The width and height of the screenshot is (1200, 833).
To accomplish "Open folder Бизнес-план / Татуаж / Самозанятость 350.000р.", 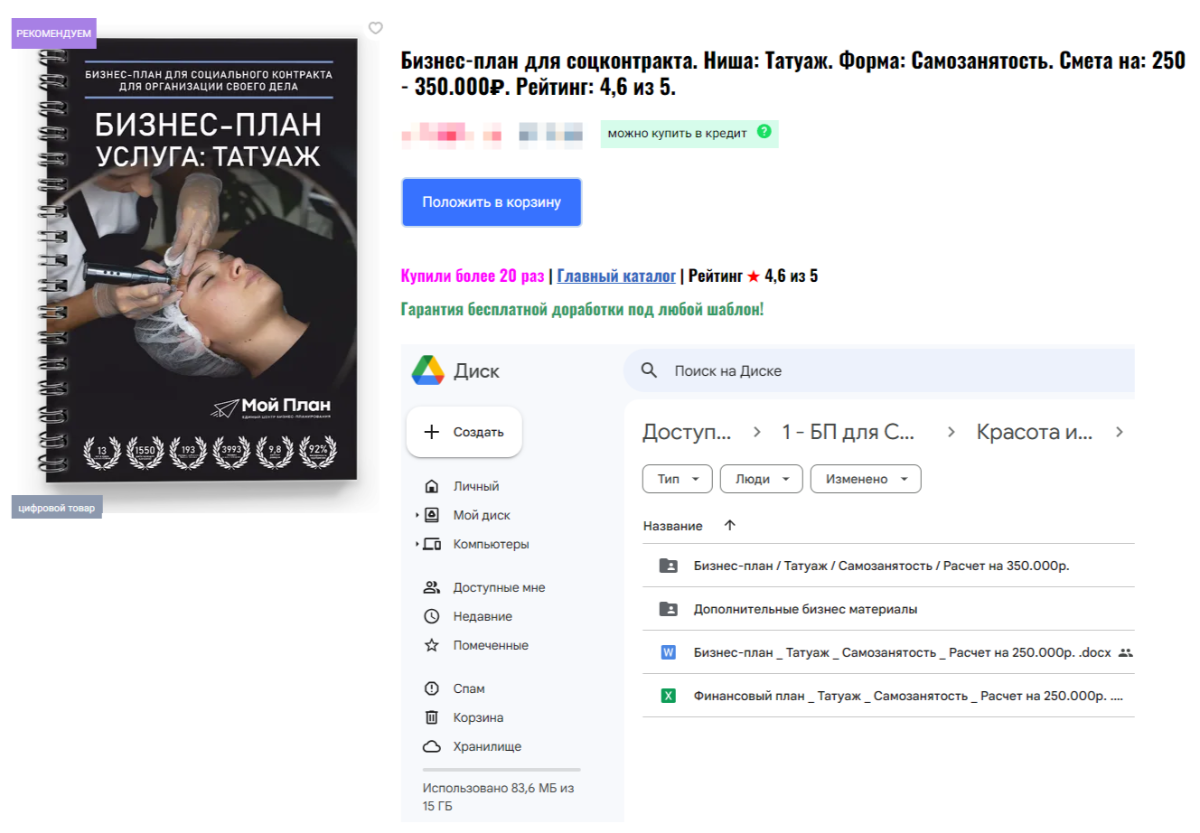I will pyautogui.click(x=888, y=566).
